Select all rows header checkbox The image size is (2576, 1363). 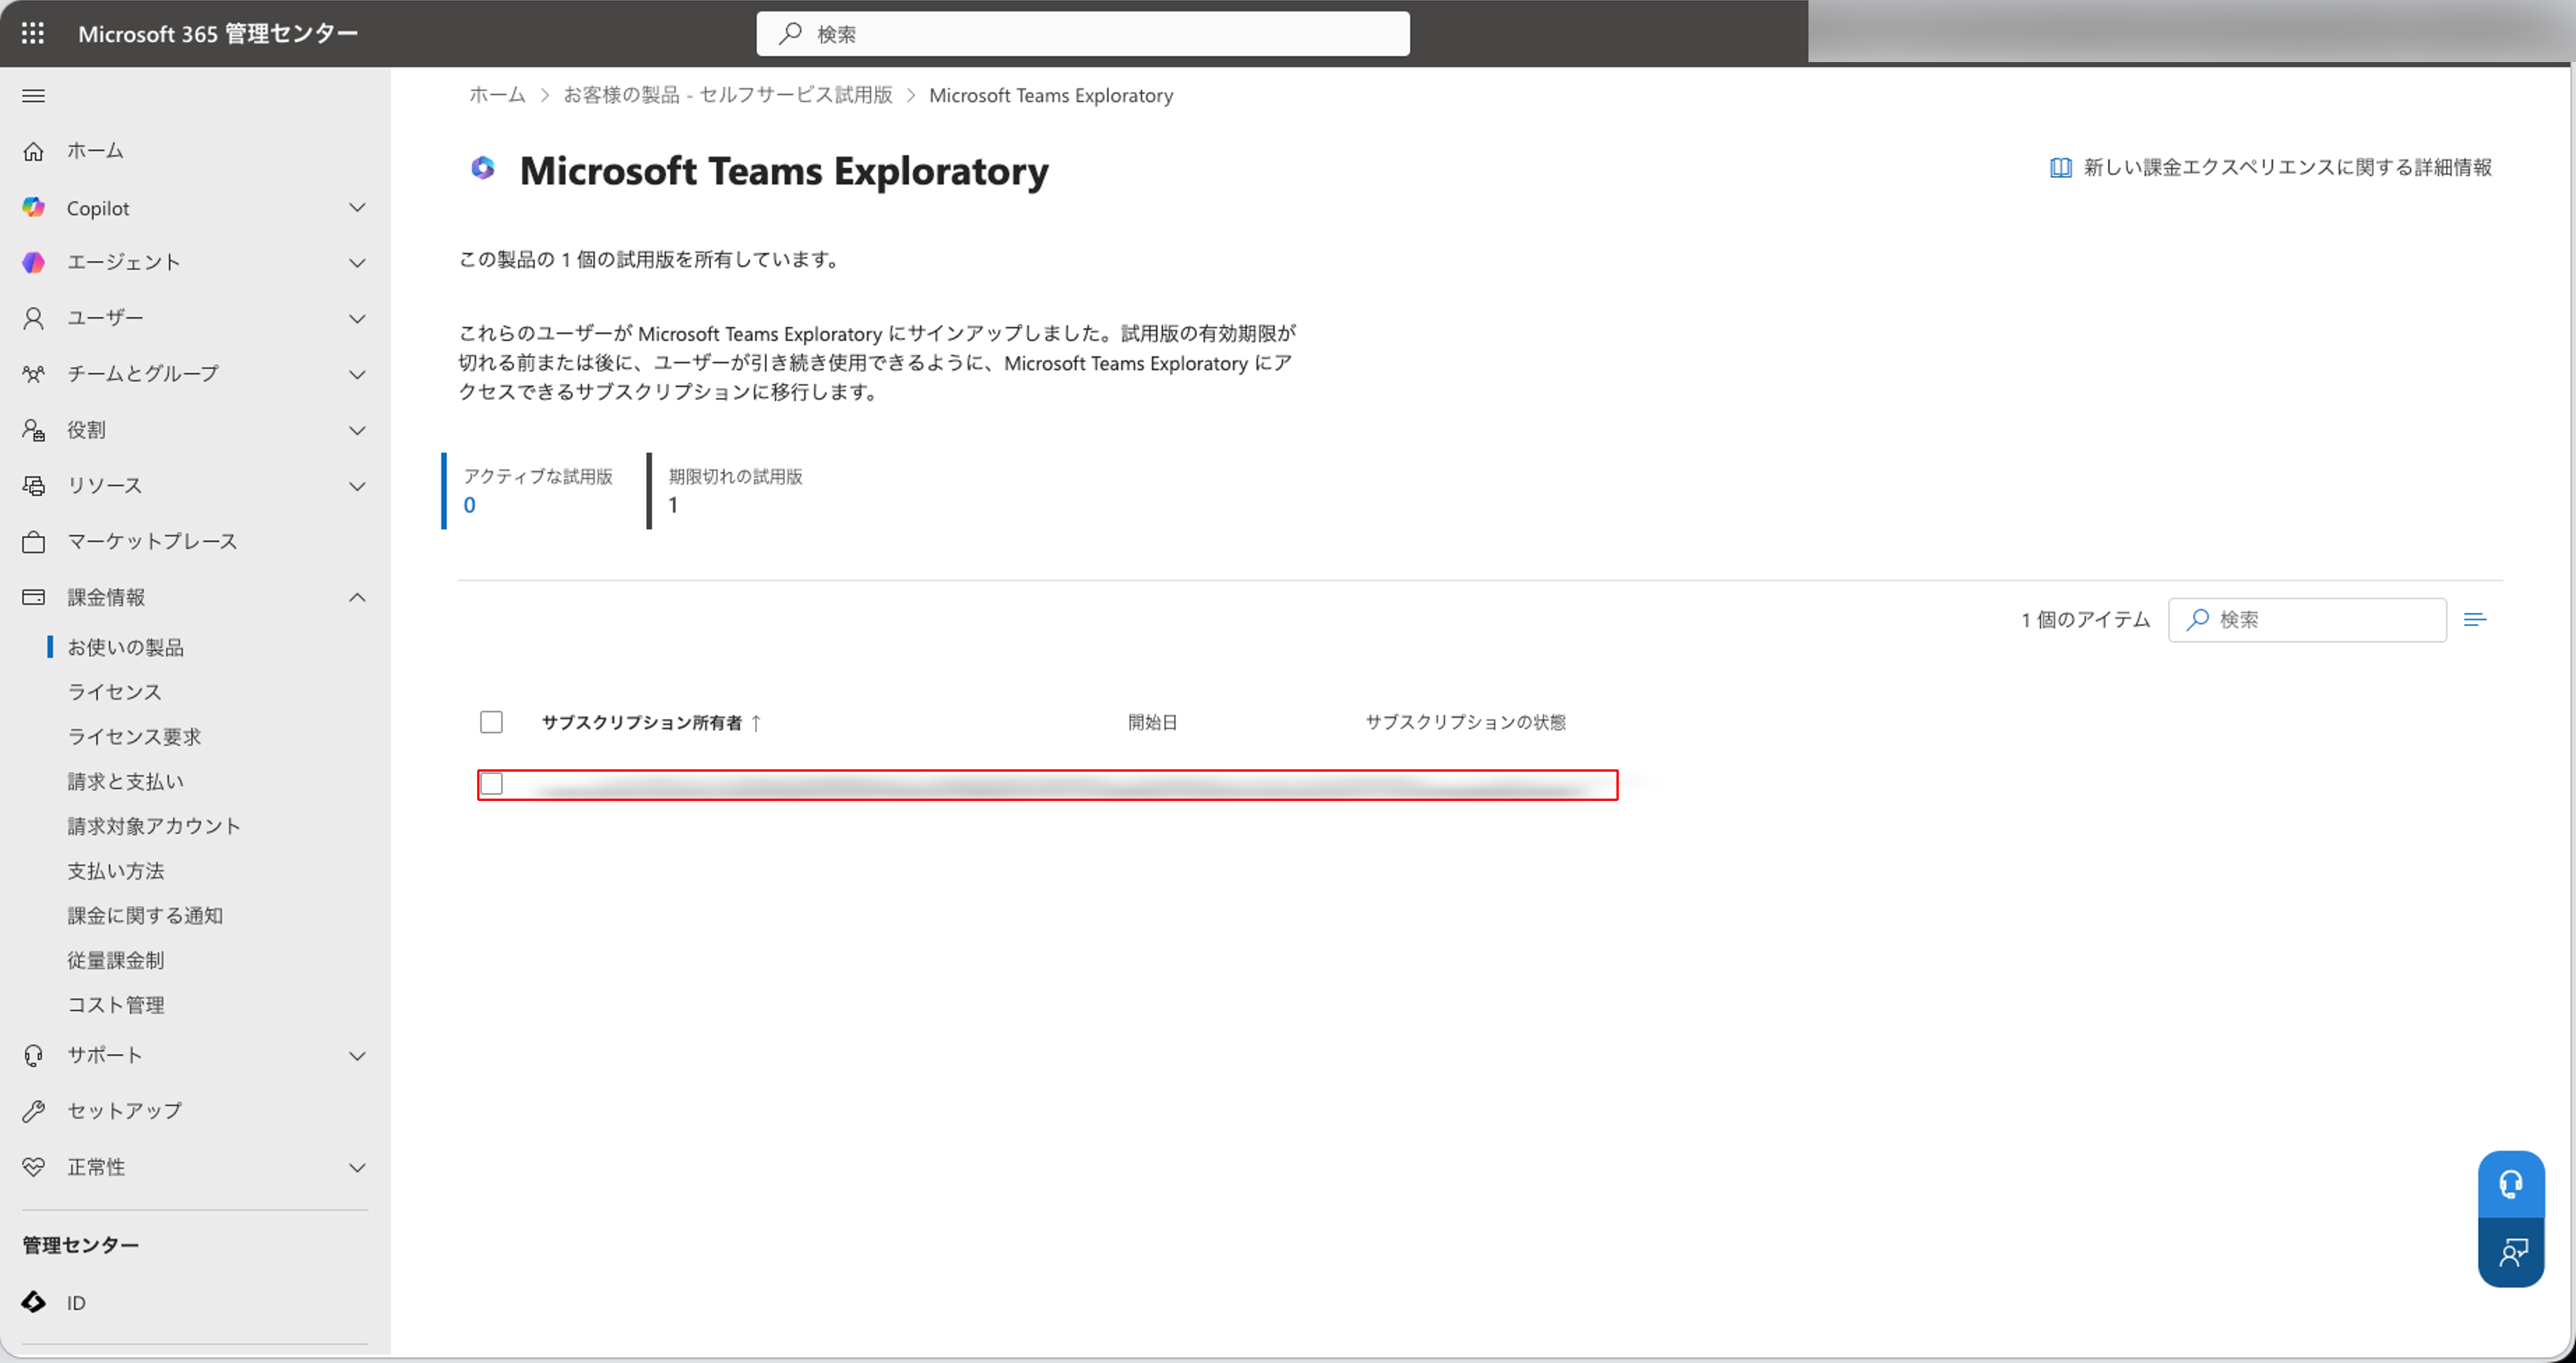(491, 722)
